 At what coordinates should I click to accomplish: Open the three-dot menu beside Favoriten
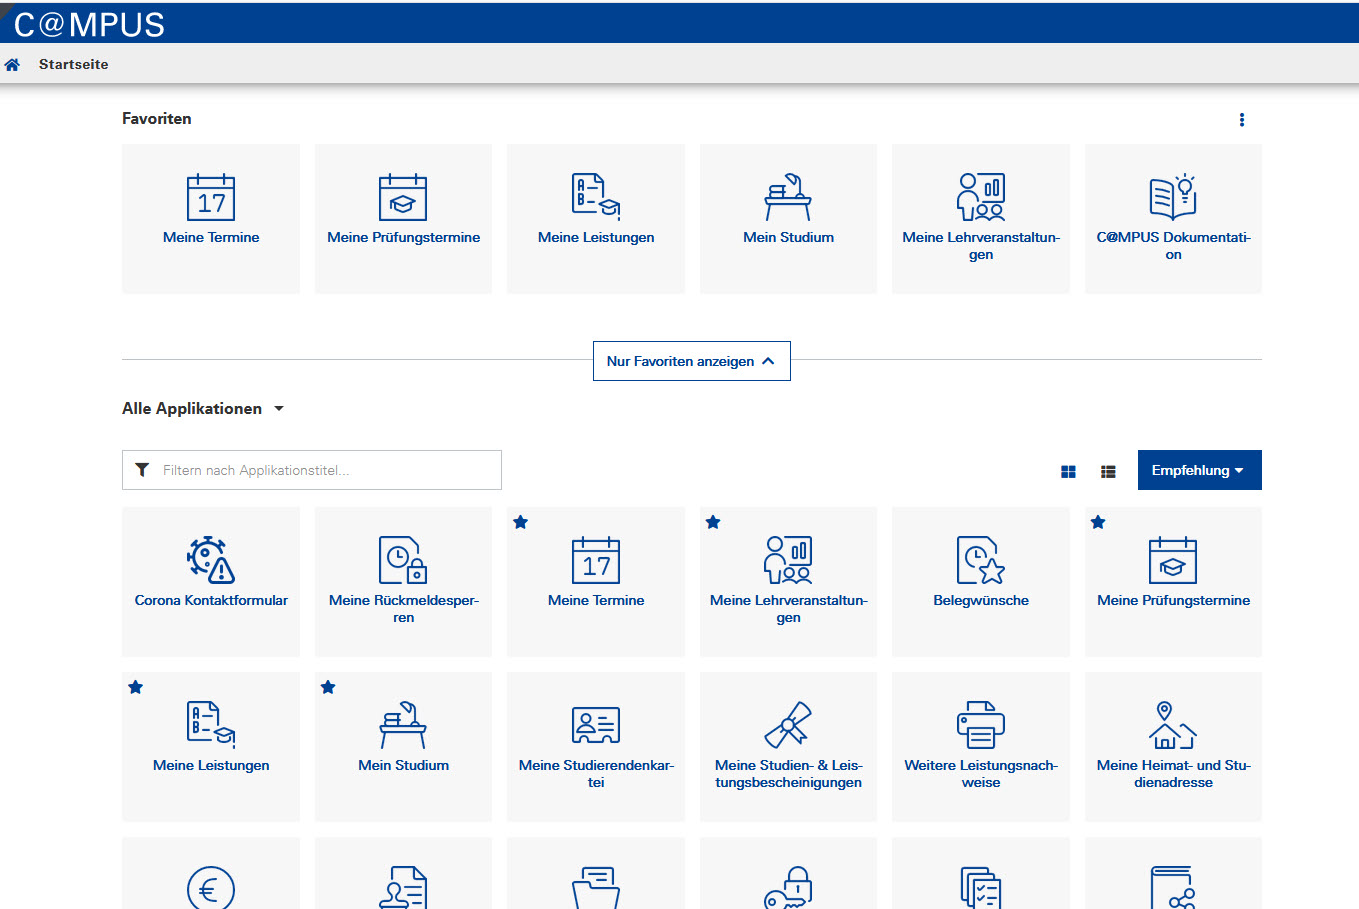pyautogui.click(x=1242, y=120)
